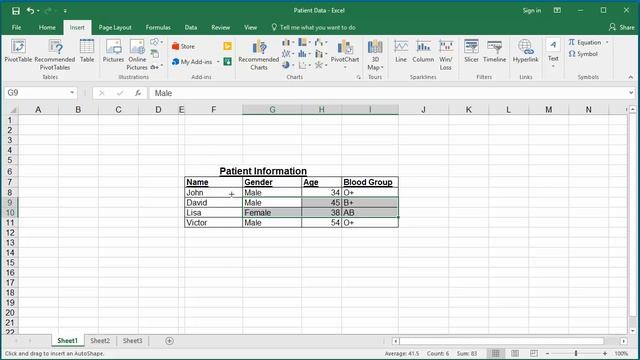Switch to Normal view

(x=496, y=353)
